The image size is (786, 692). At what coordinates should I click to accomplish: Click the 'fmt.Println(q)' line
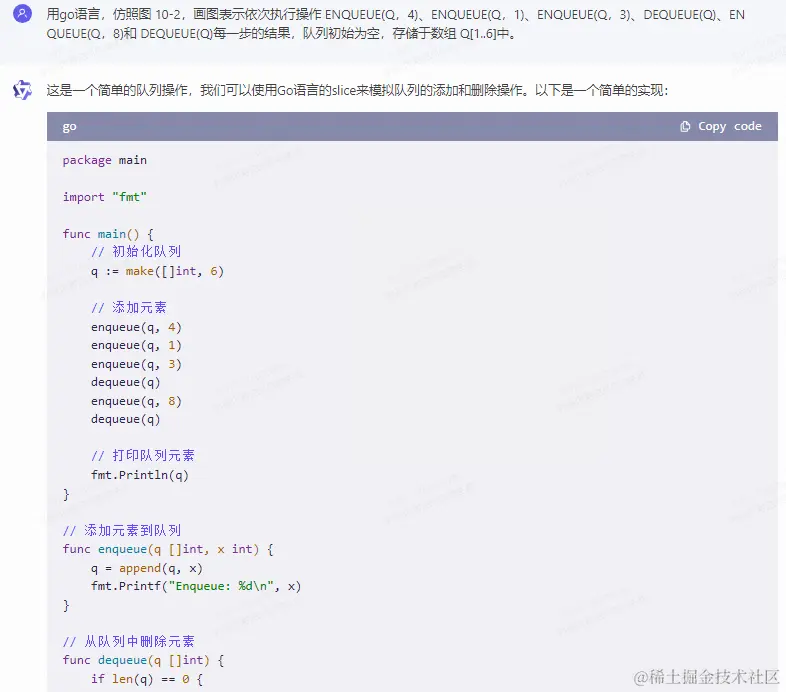pos(139,475)
